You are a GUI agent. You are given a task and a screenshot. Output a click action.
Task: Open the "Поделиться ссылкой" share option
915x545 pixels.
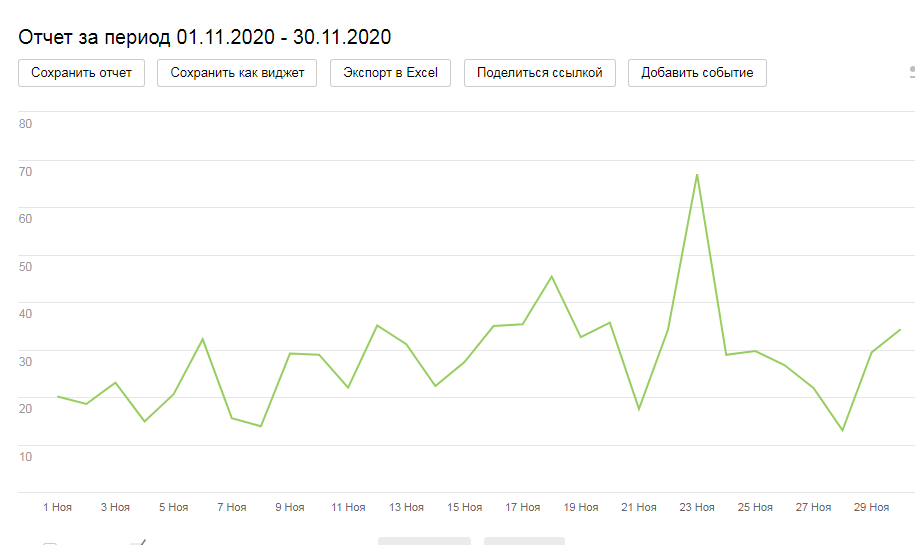click(x=540, y=73)
